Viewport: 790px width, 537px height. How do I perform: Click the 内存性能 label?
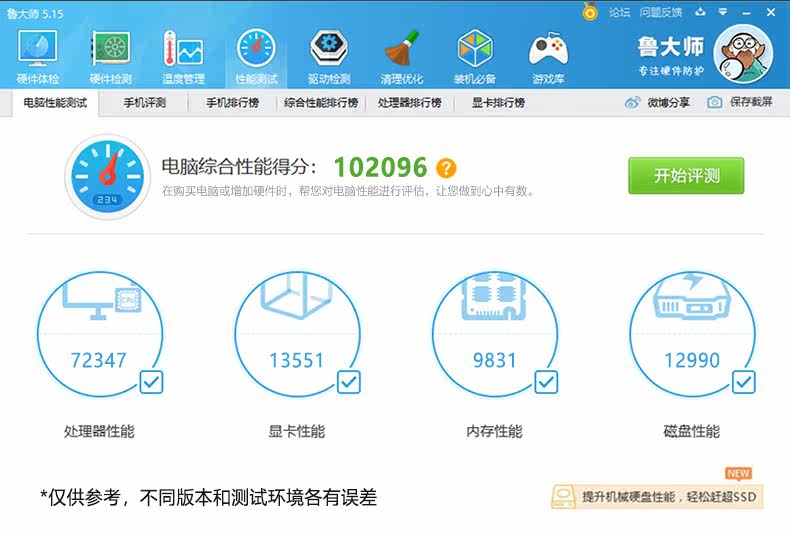tap(494, 431)
